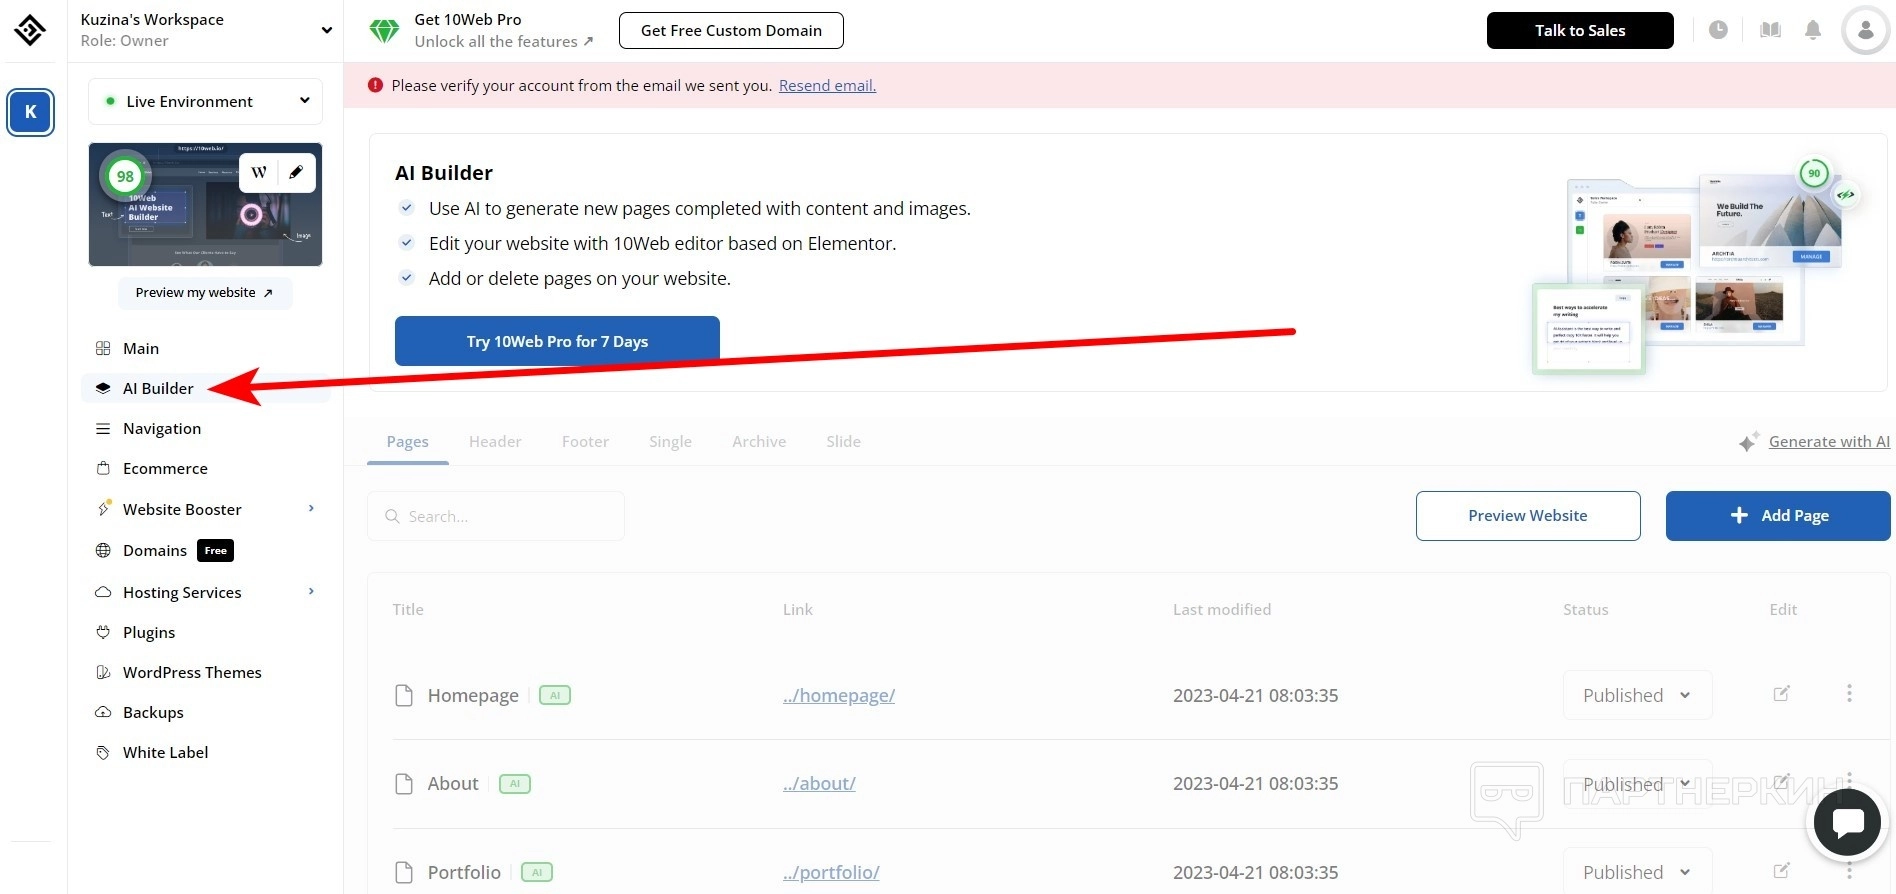Screen dimensions: 1896x894
Task: Click the 98 performance score badge
Action: (x=125, y=176)
